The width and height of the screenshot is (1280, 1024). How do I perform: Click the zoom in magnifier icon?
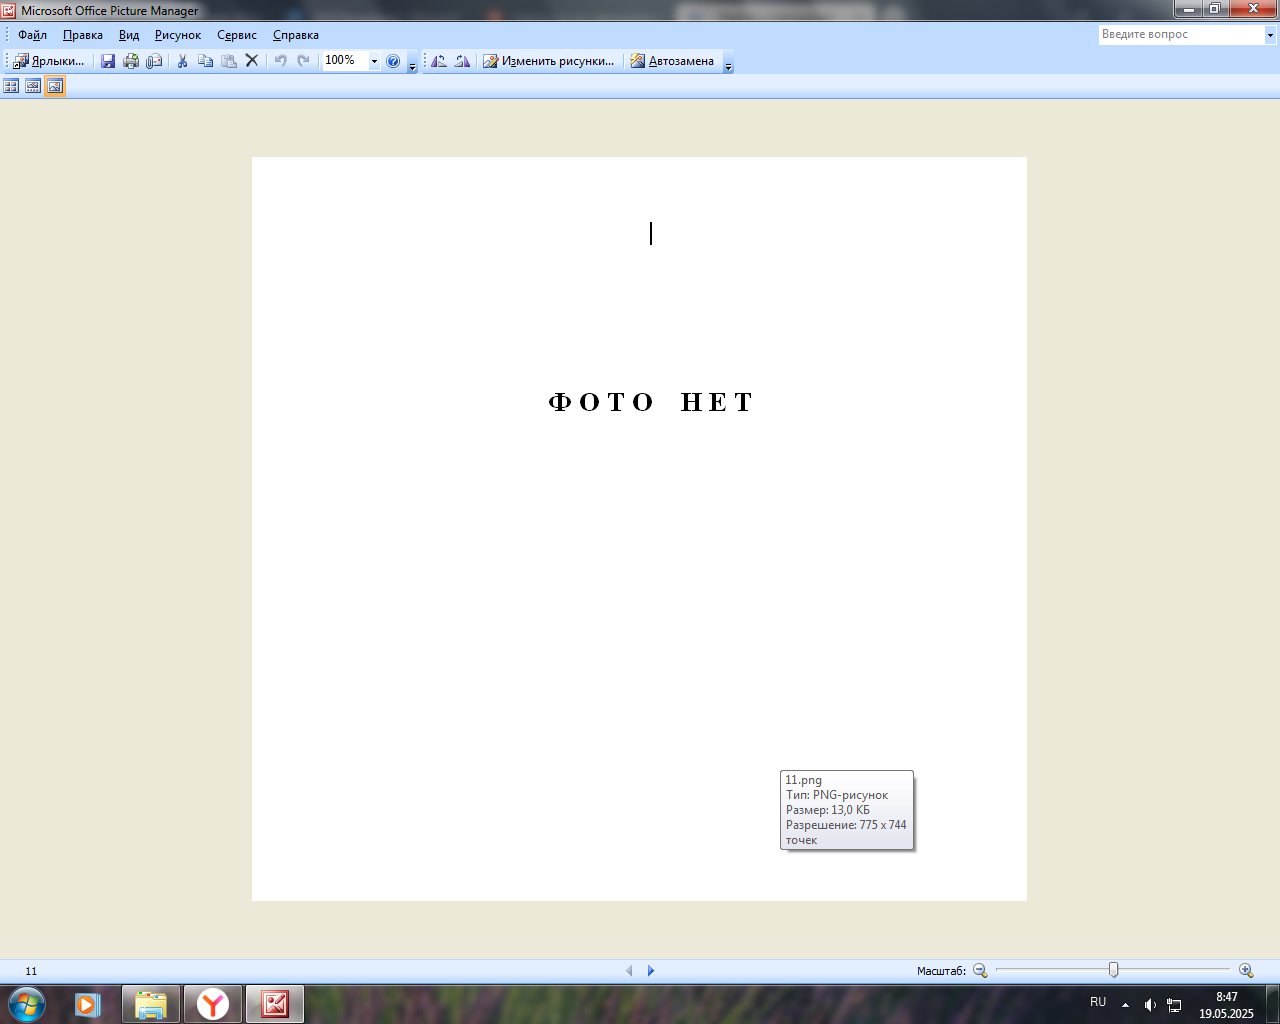[x=1246, y=971]
